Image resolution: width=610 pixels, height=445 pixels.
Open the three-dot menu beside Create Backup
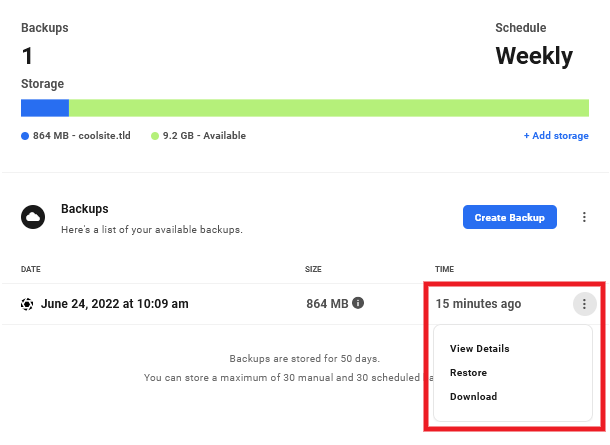(x=584, y=217)
